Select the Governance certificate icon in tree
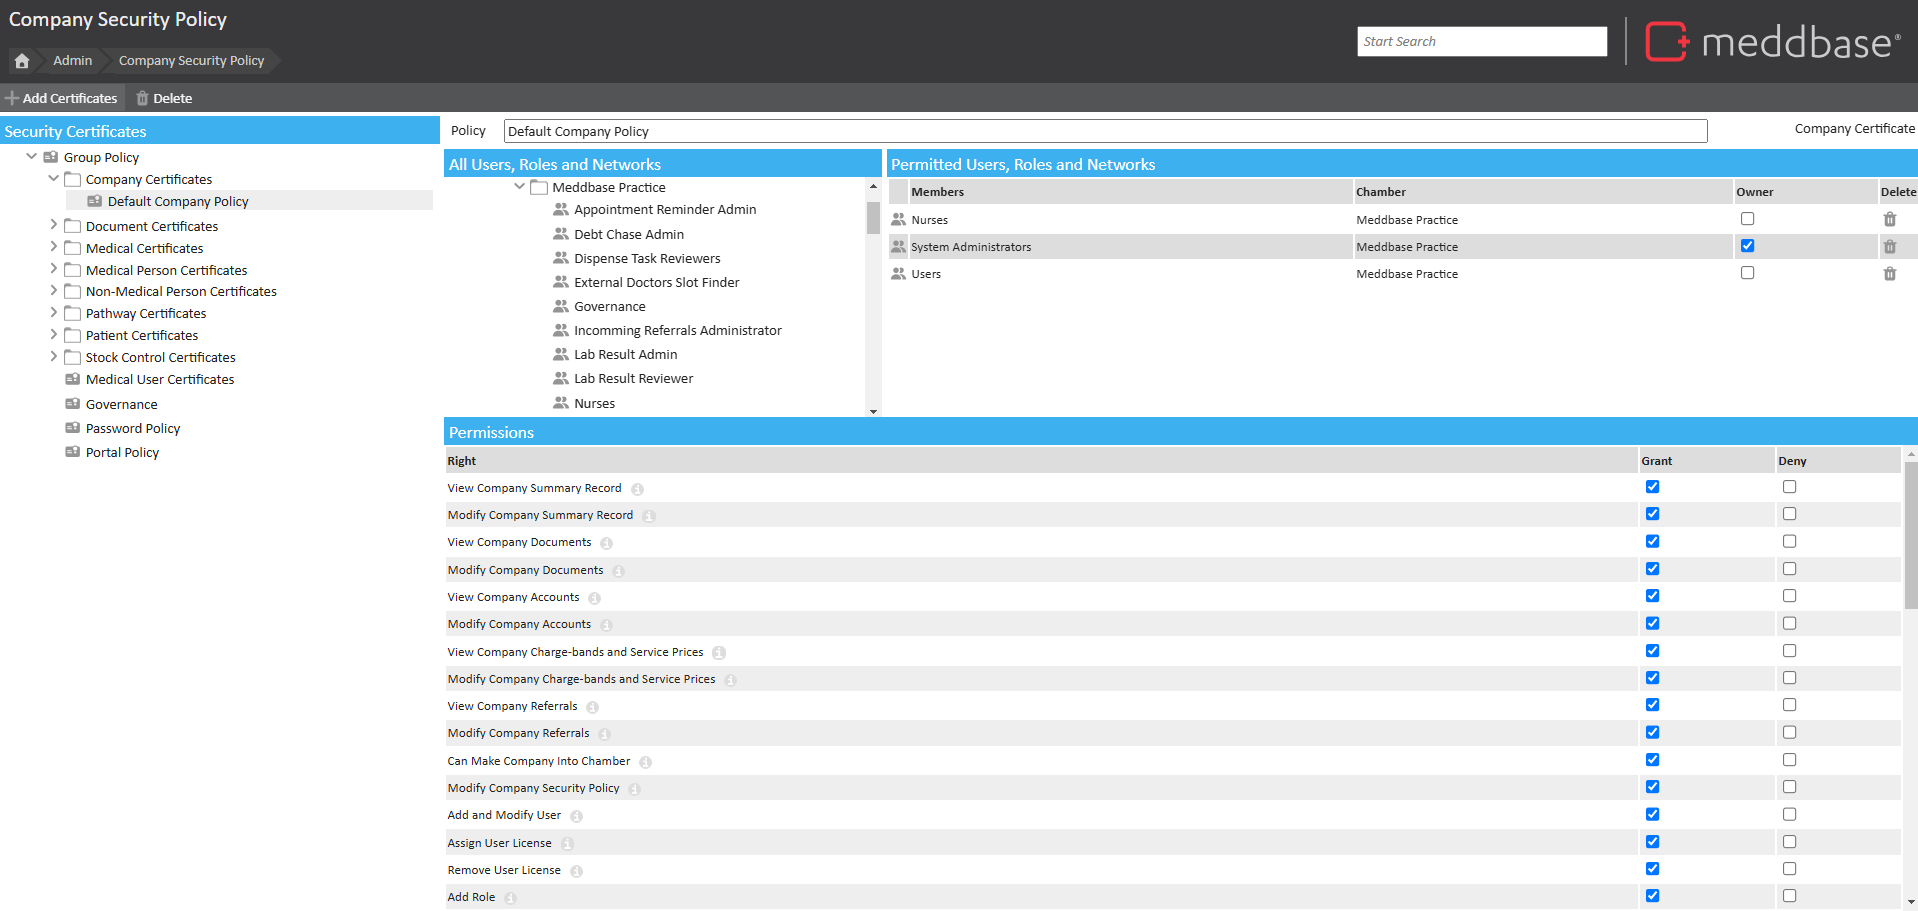The image size is (1918, 911). (72, 404)
